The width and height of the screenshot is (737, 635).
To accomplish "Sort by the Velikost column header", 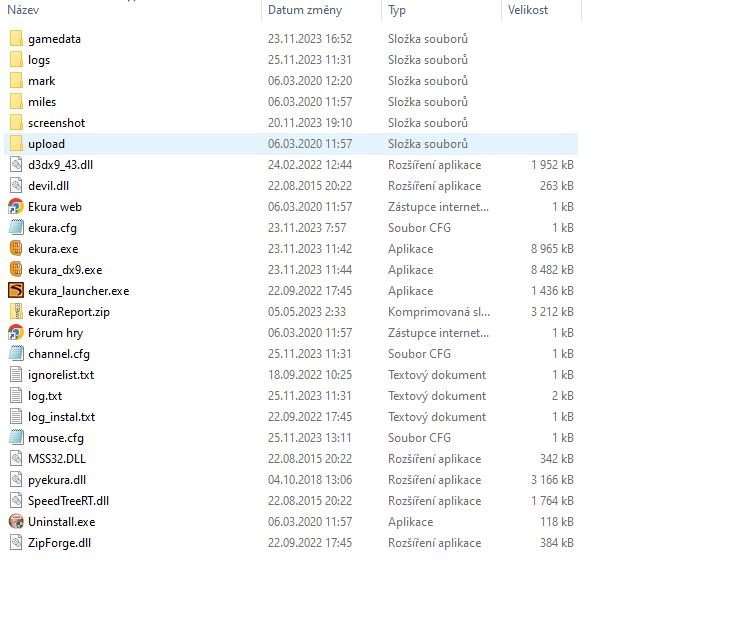I will (x=527, y=10).
